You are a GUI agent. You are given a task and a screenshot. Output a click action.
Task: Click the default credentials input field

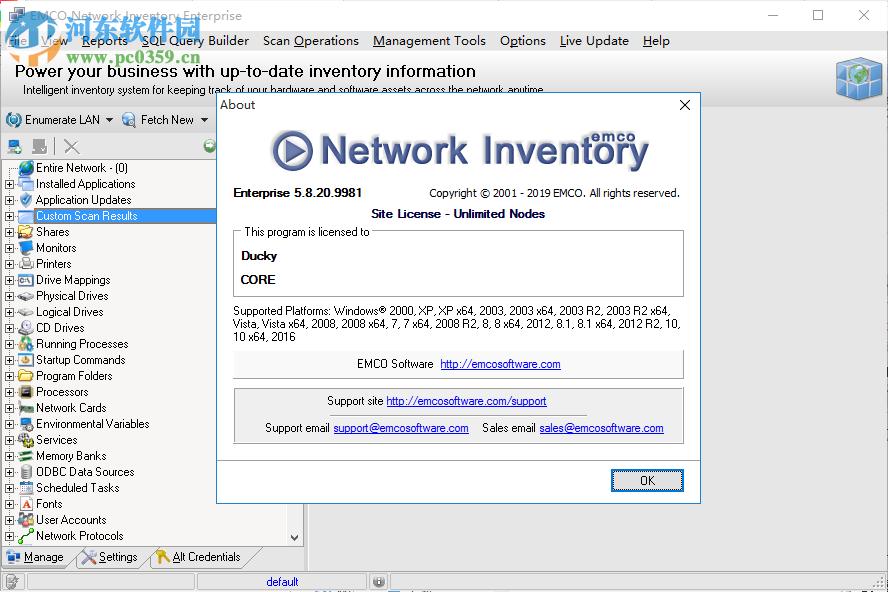[x=282, y=581]
